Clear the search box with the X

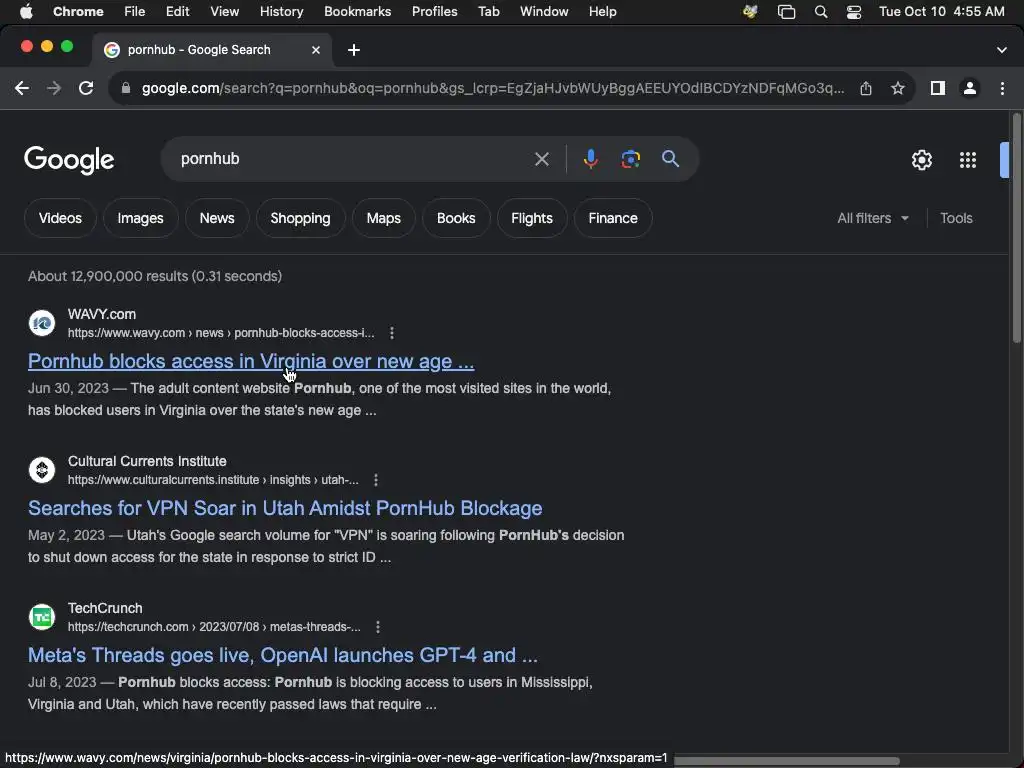click(541, 159)
